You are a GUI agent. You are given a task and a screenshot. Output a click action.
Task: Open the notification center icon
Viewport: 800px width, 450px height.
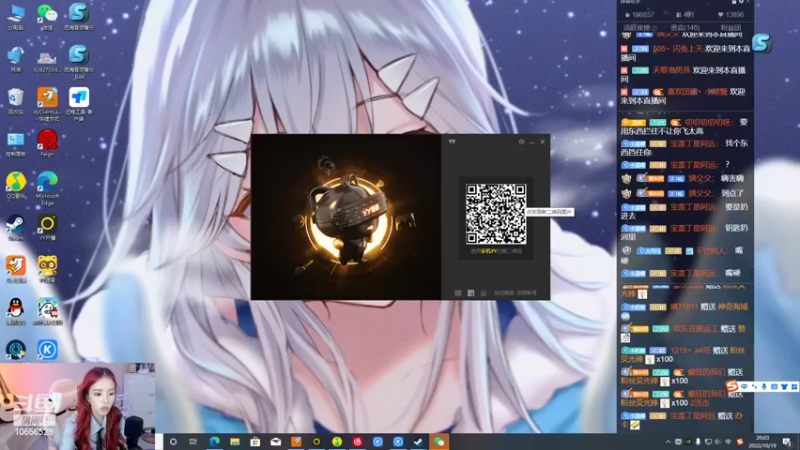[787, 442]
